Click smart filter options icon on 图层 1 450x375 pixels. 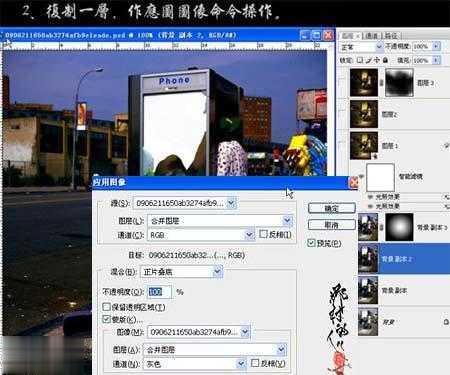click(446, 146)
